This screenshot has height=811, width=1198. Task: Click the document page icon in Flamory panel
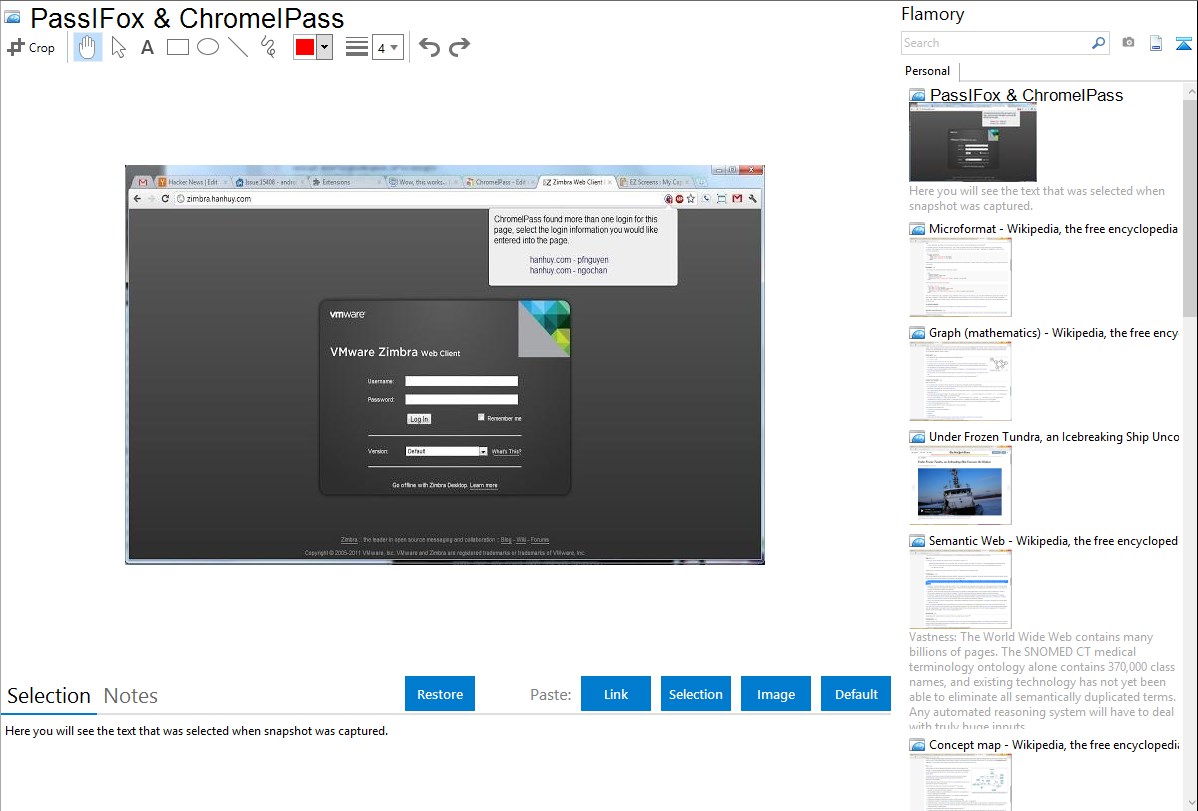point(1156,43)
